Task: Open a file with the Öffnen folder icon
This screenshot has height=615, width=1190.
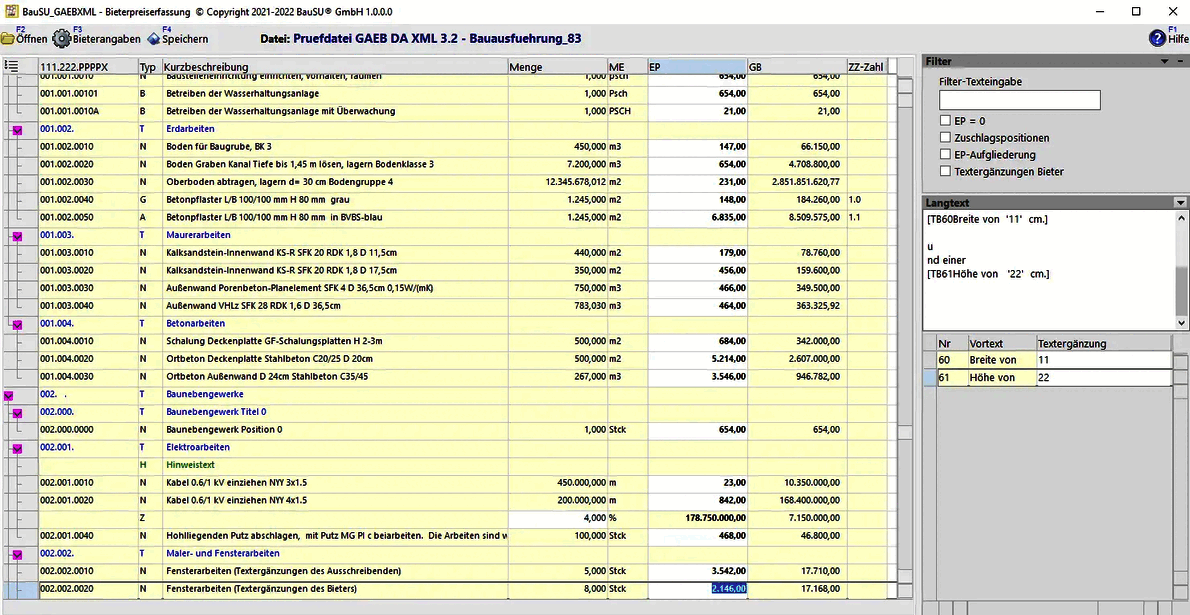Action: coord(10,38)
